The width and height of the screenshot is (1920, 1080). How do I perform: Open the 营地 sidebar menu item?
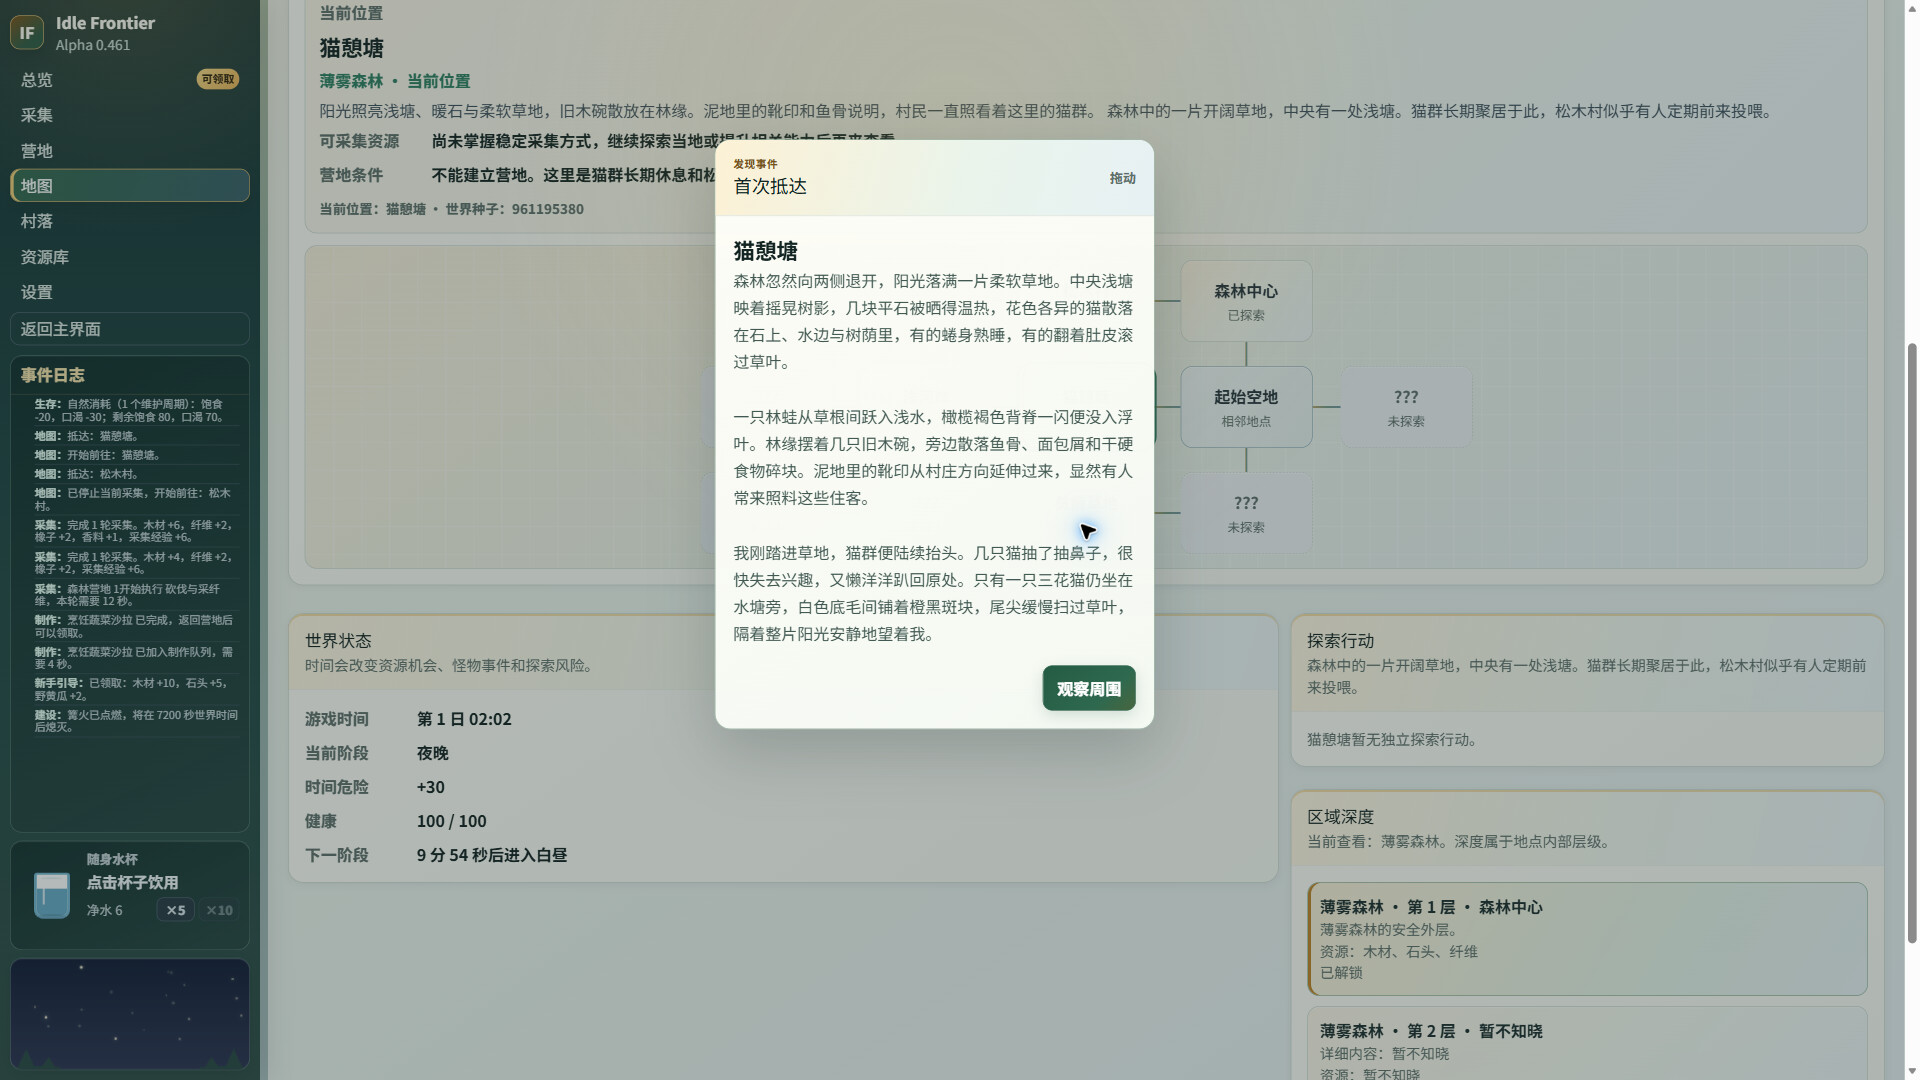(x=130, y=150)
